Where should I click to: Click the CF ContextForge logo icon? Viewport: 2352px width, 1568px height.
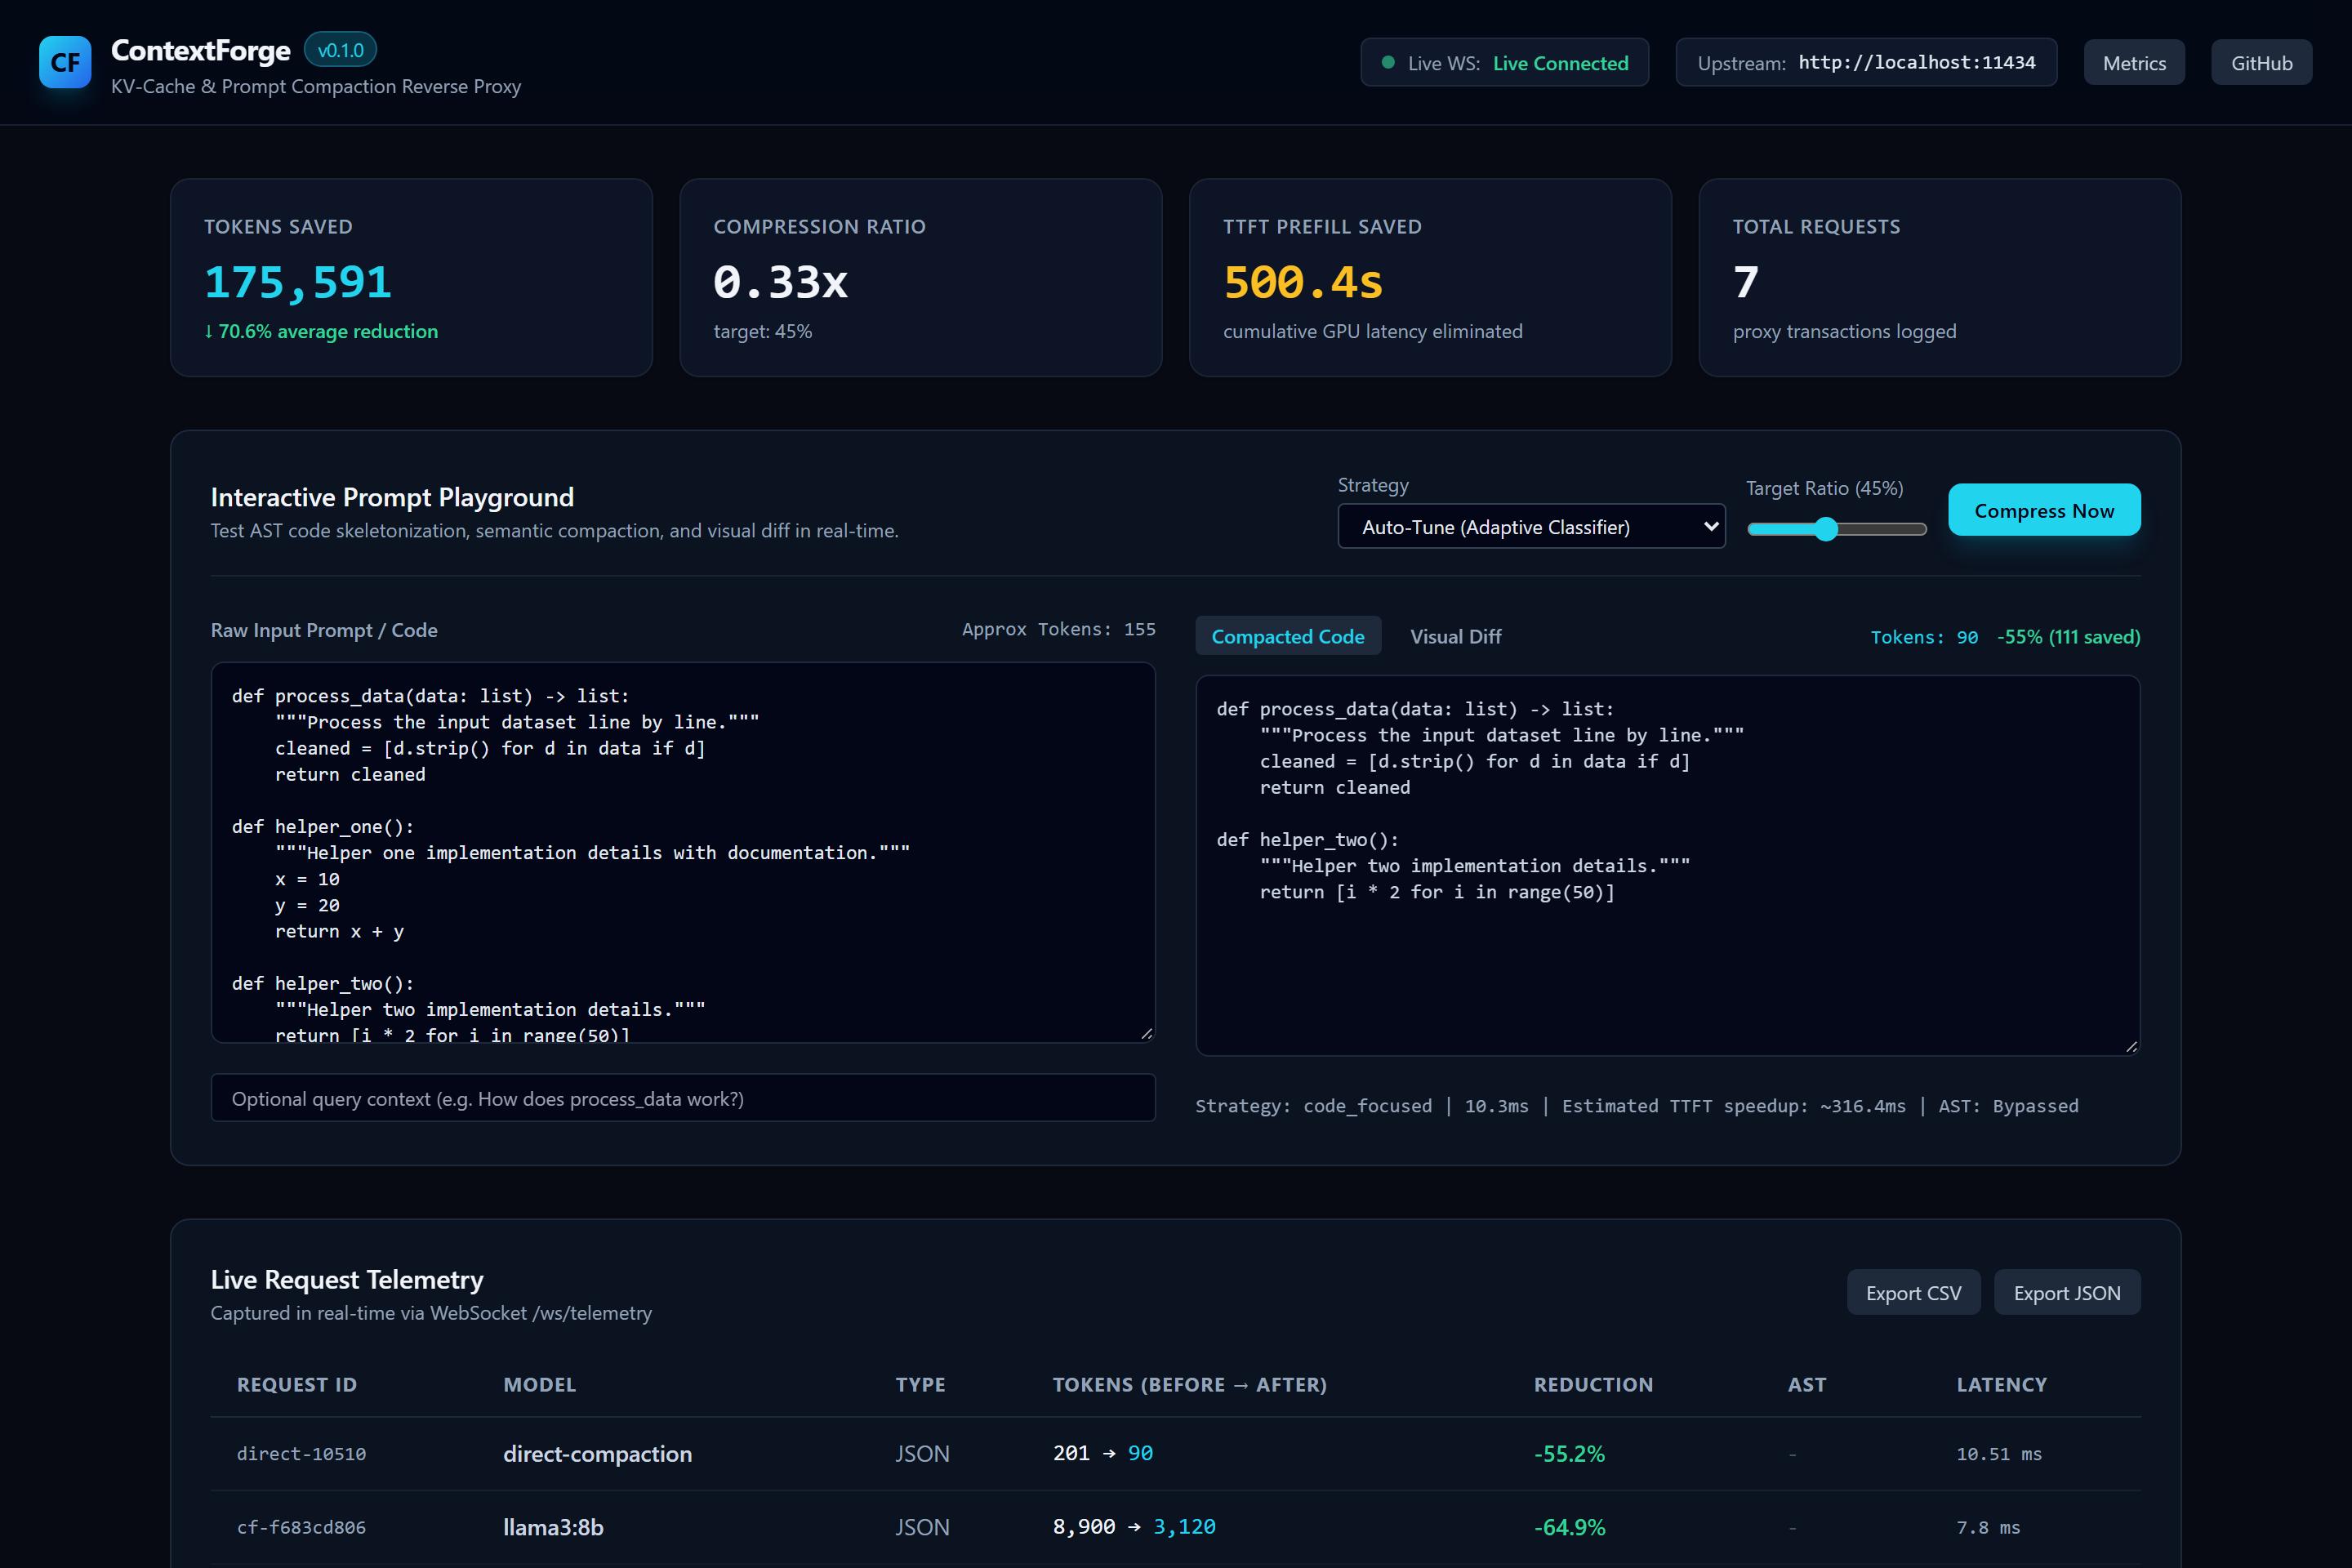pyautogui.click(x=65, y=62)
